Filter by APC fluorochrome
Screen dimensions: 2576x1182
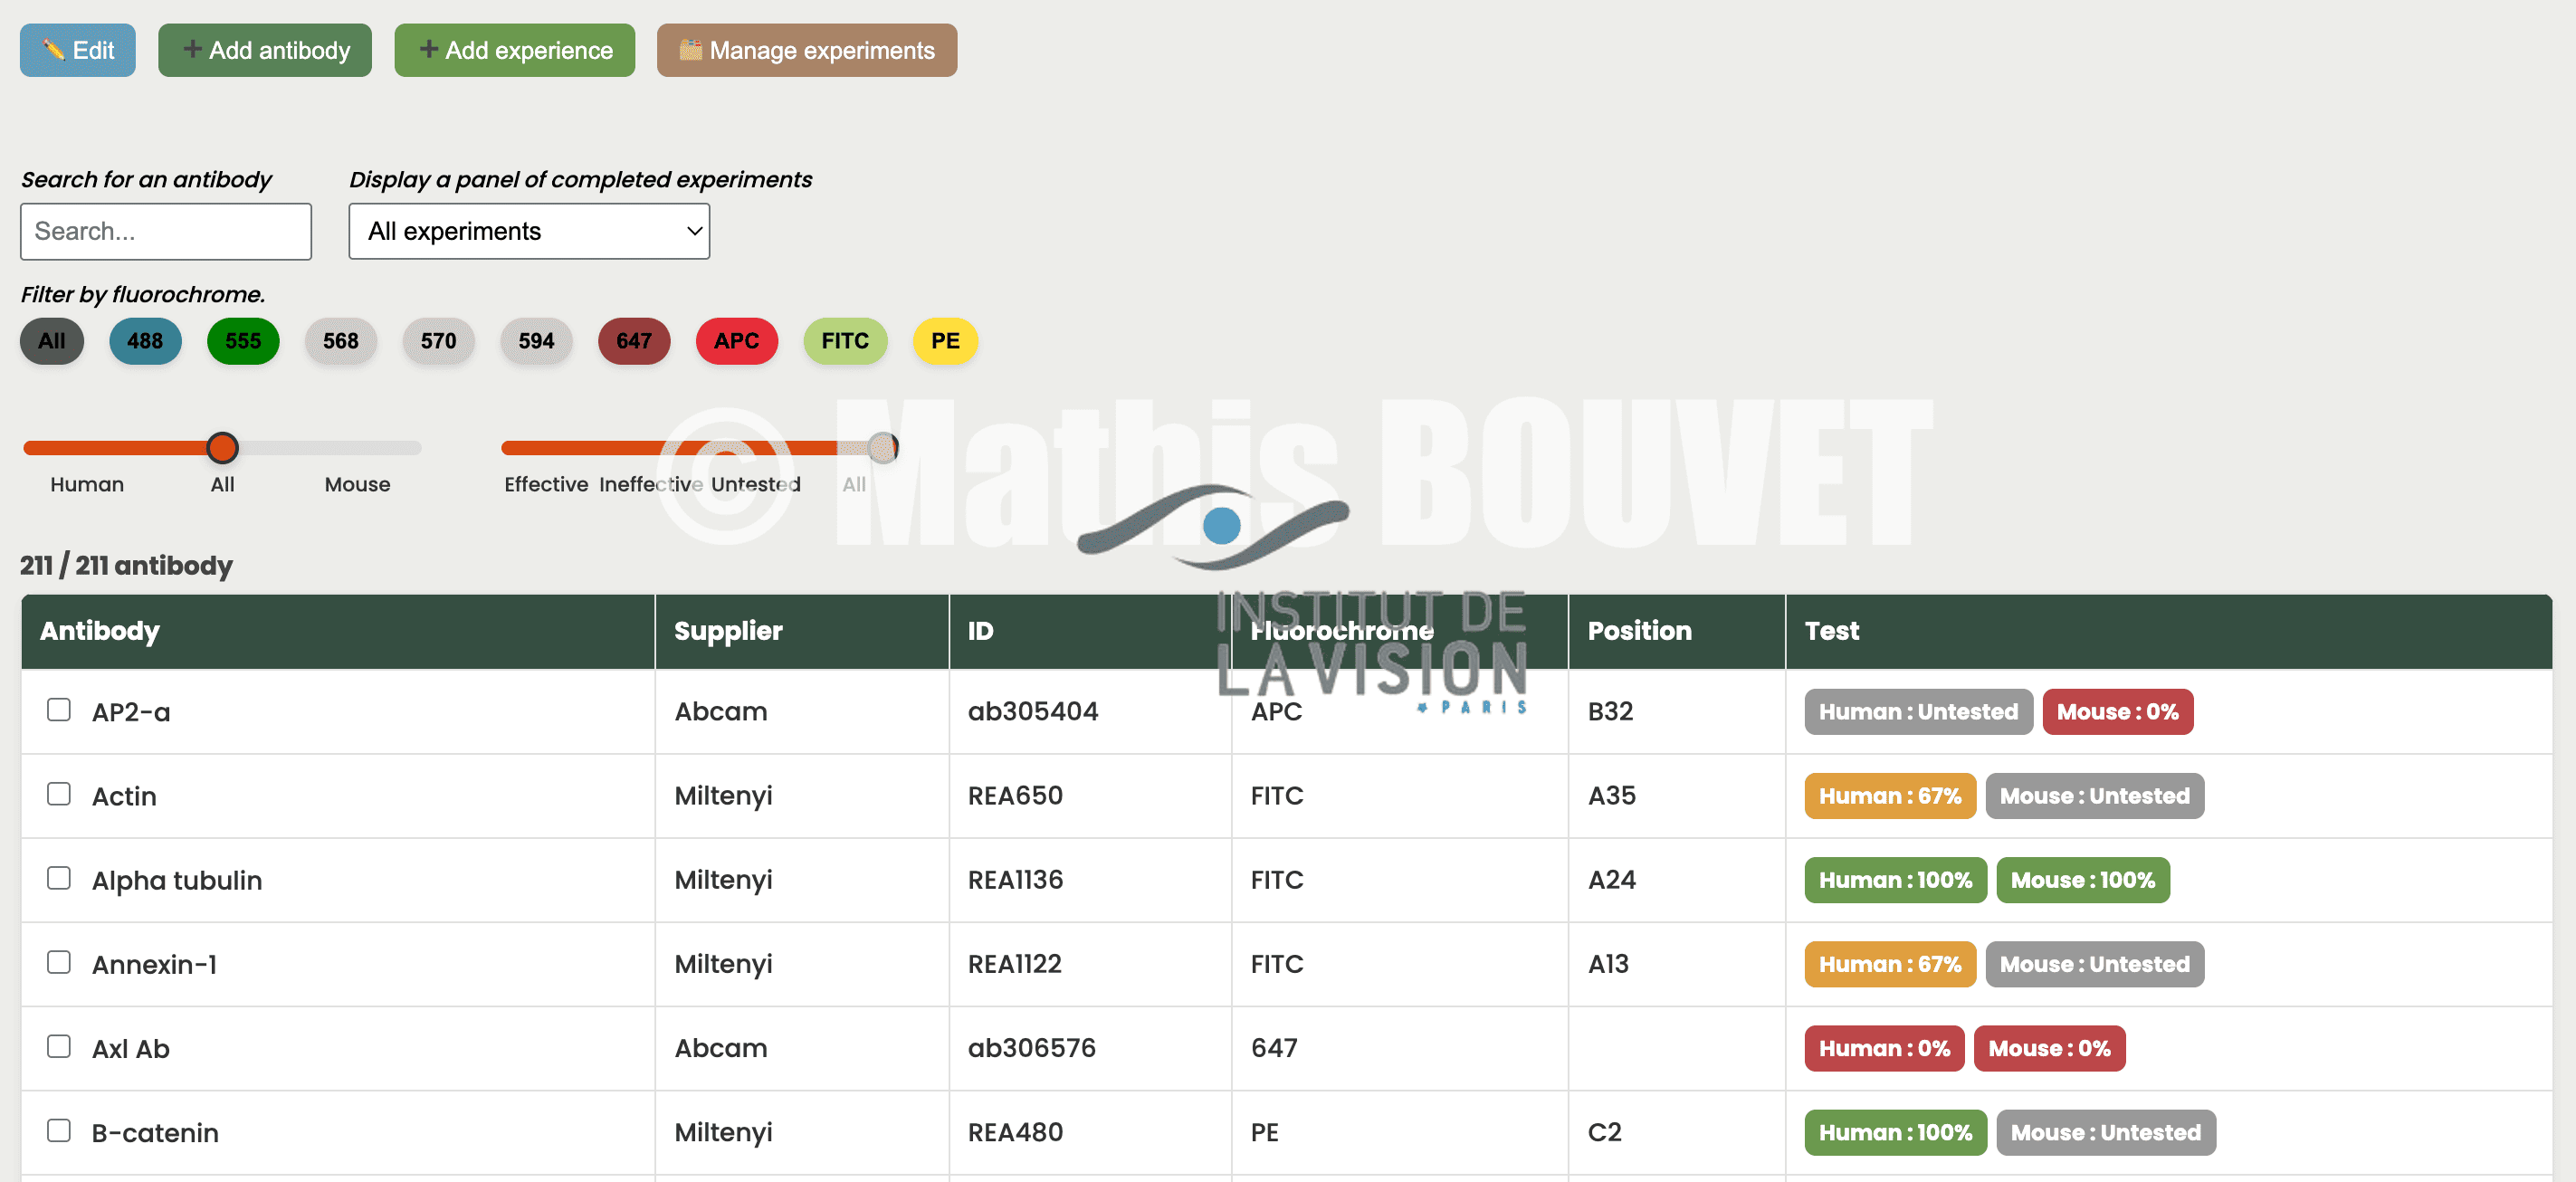point(737,341)
